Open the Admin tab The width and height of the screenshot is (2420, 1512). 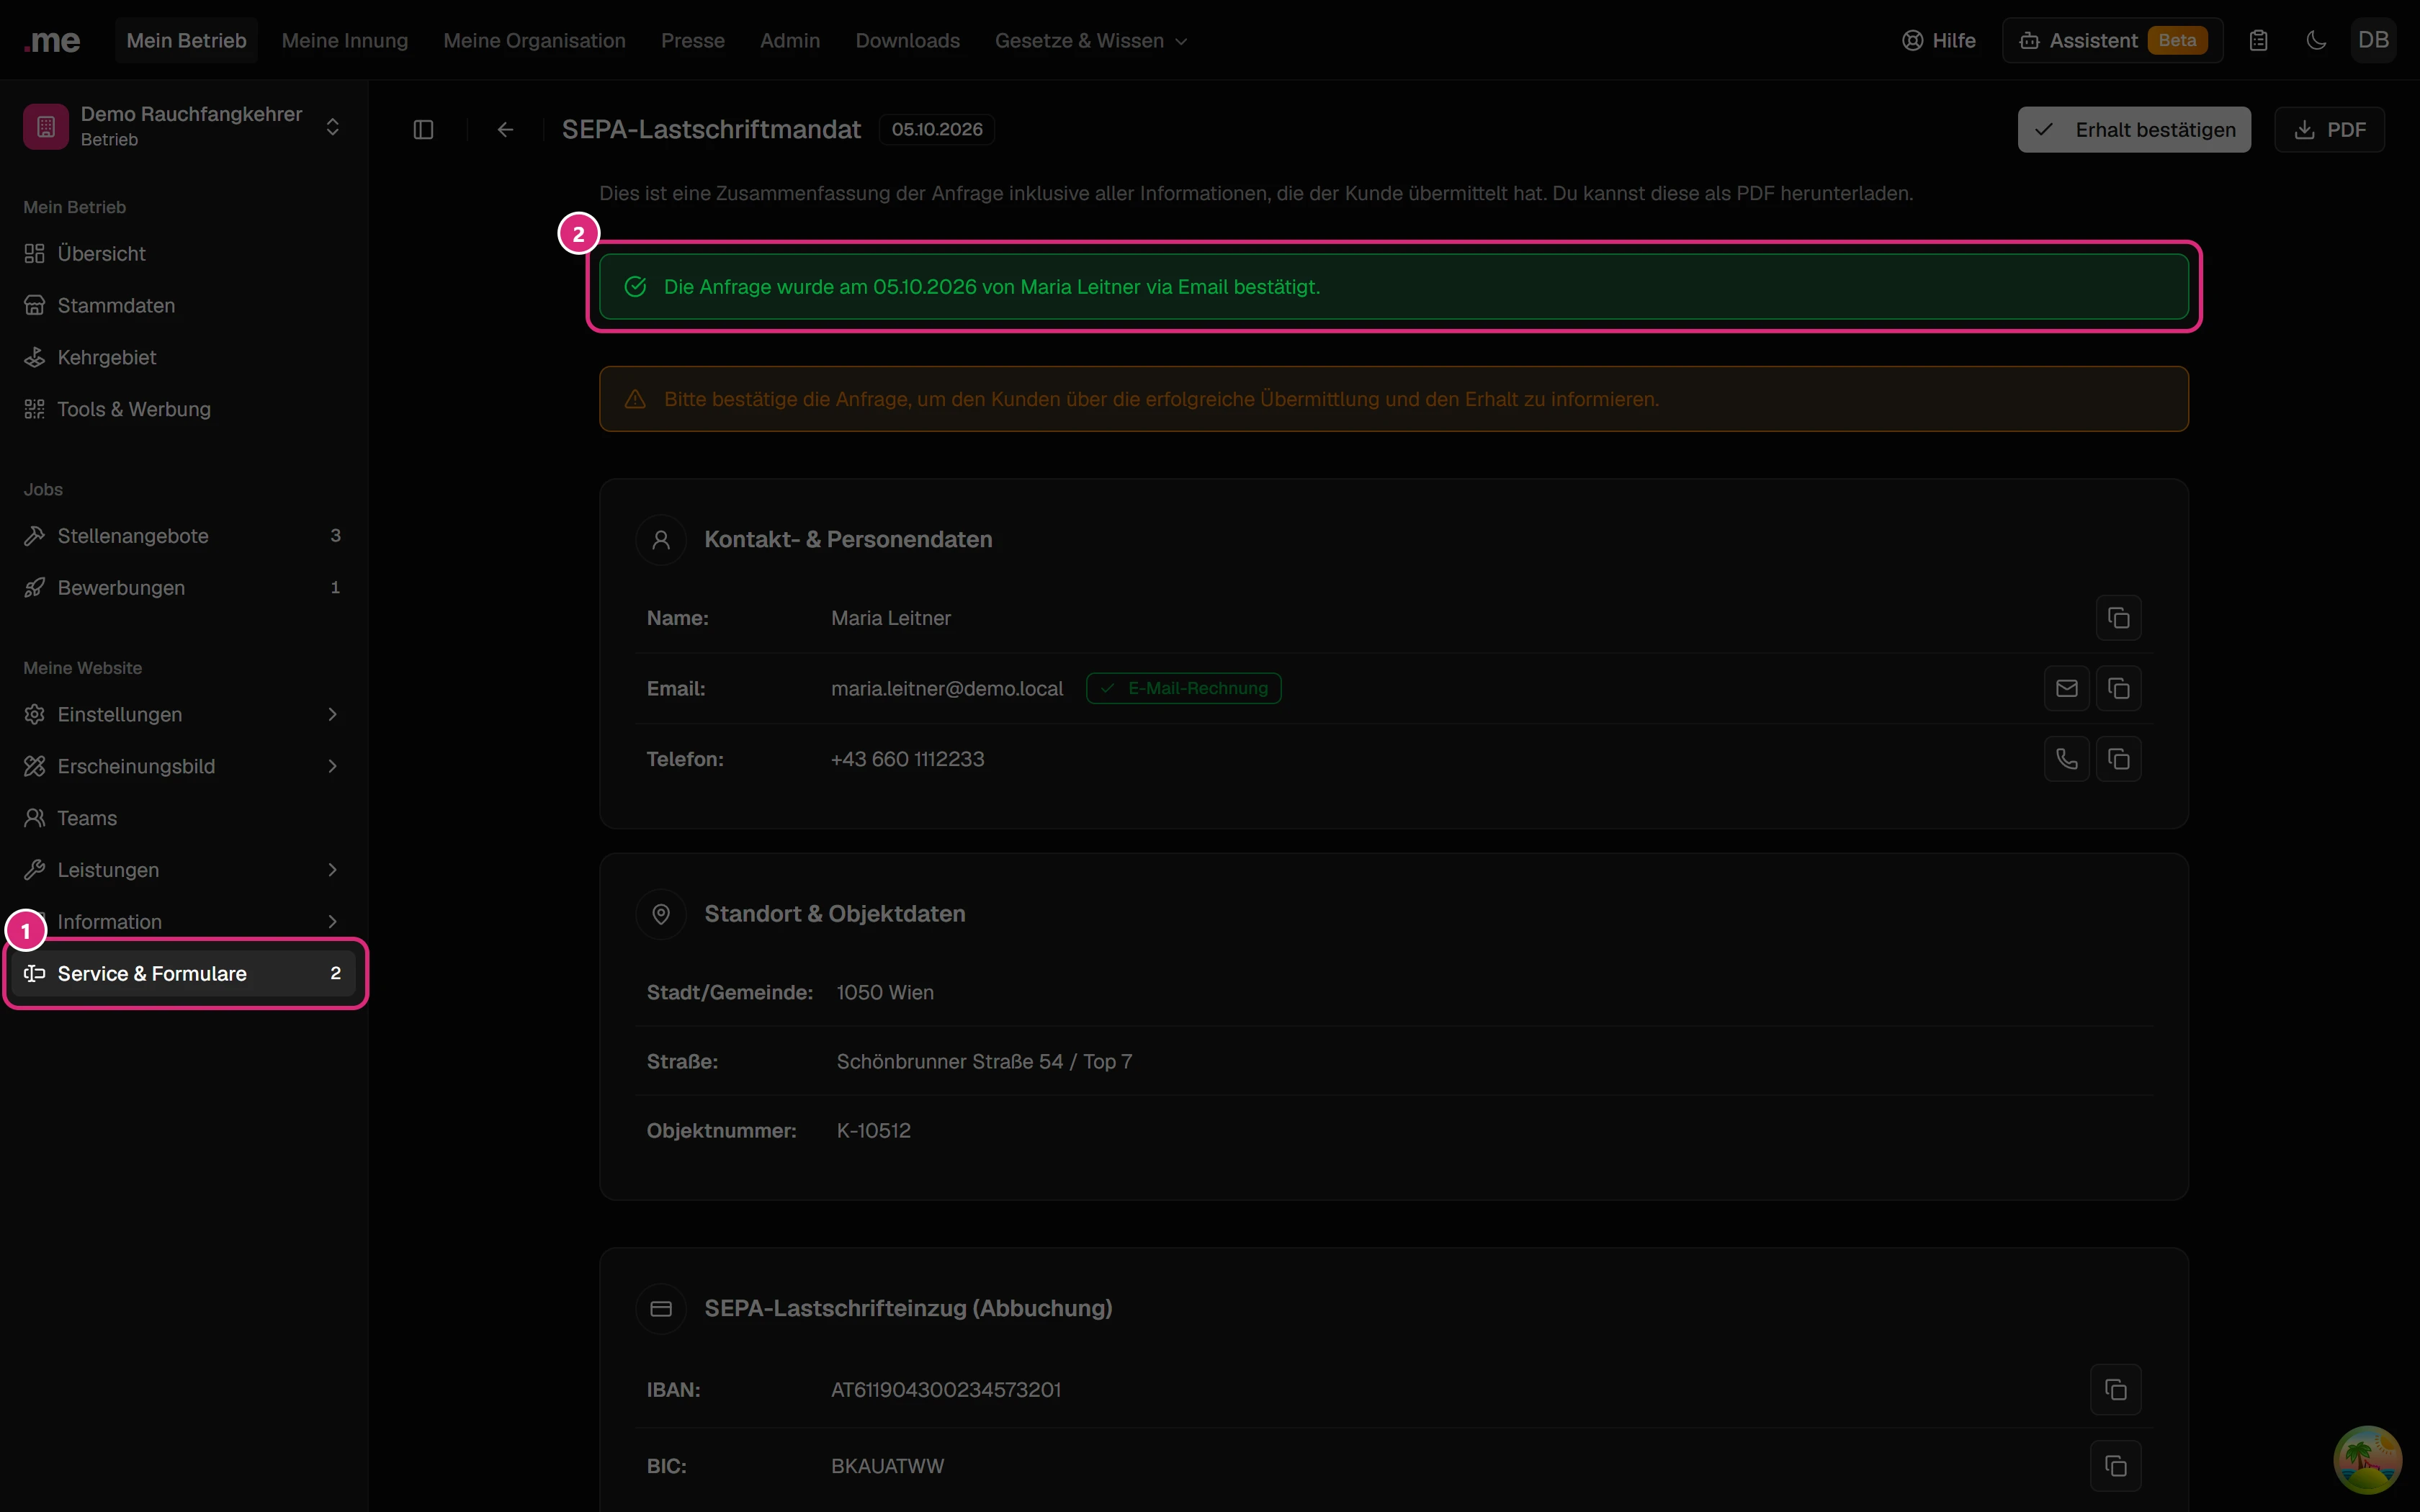(790, 41)
